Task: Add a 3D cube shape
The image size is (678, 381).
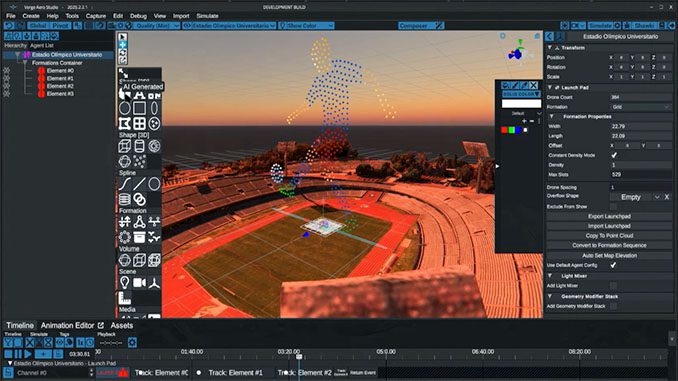Action: tap(125, 146)
